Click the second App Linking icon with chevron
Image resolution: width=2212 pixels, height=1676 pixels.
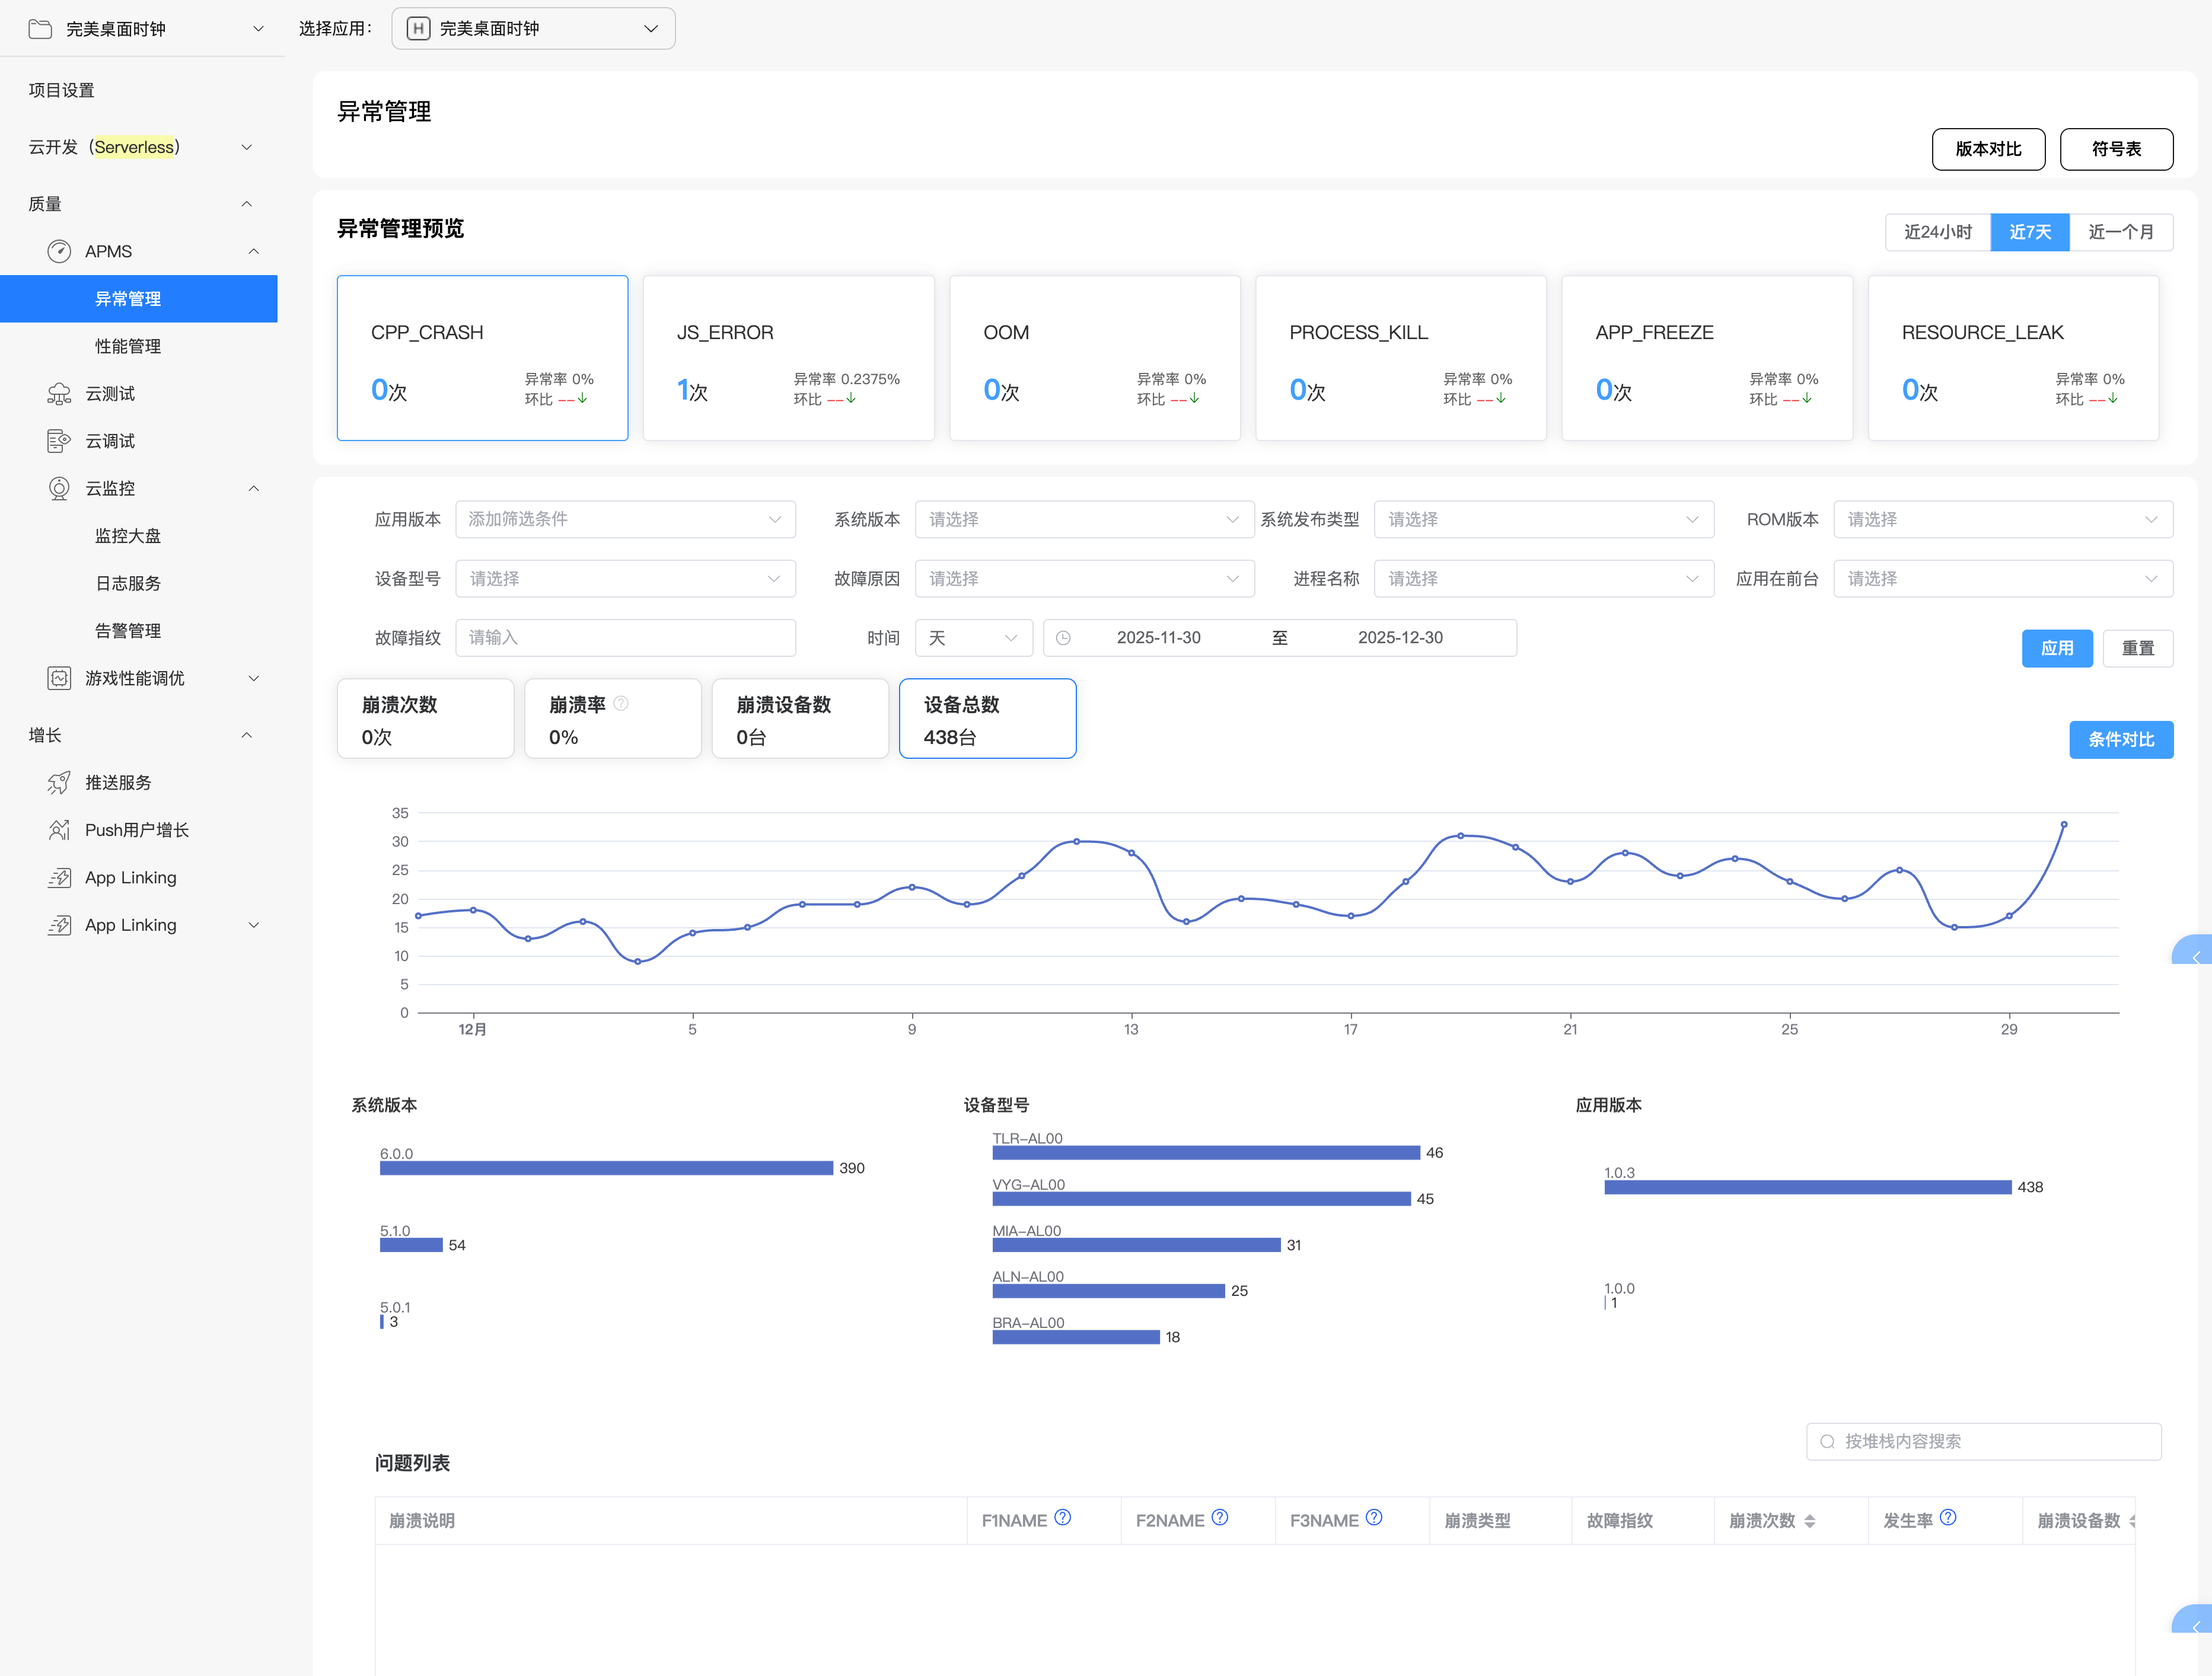coord(59,925)
